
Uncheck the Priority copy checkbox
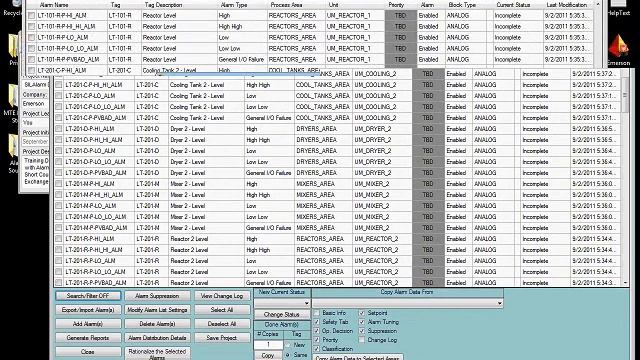(x=317, y=340)
